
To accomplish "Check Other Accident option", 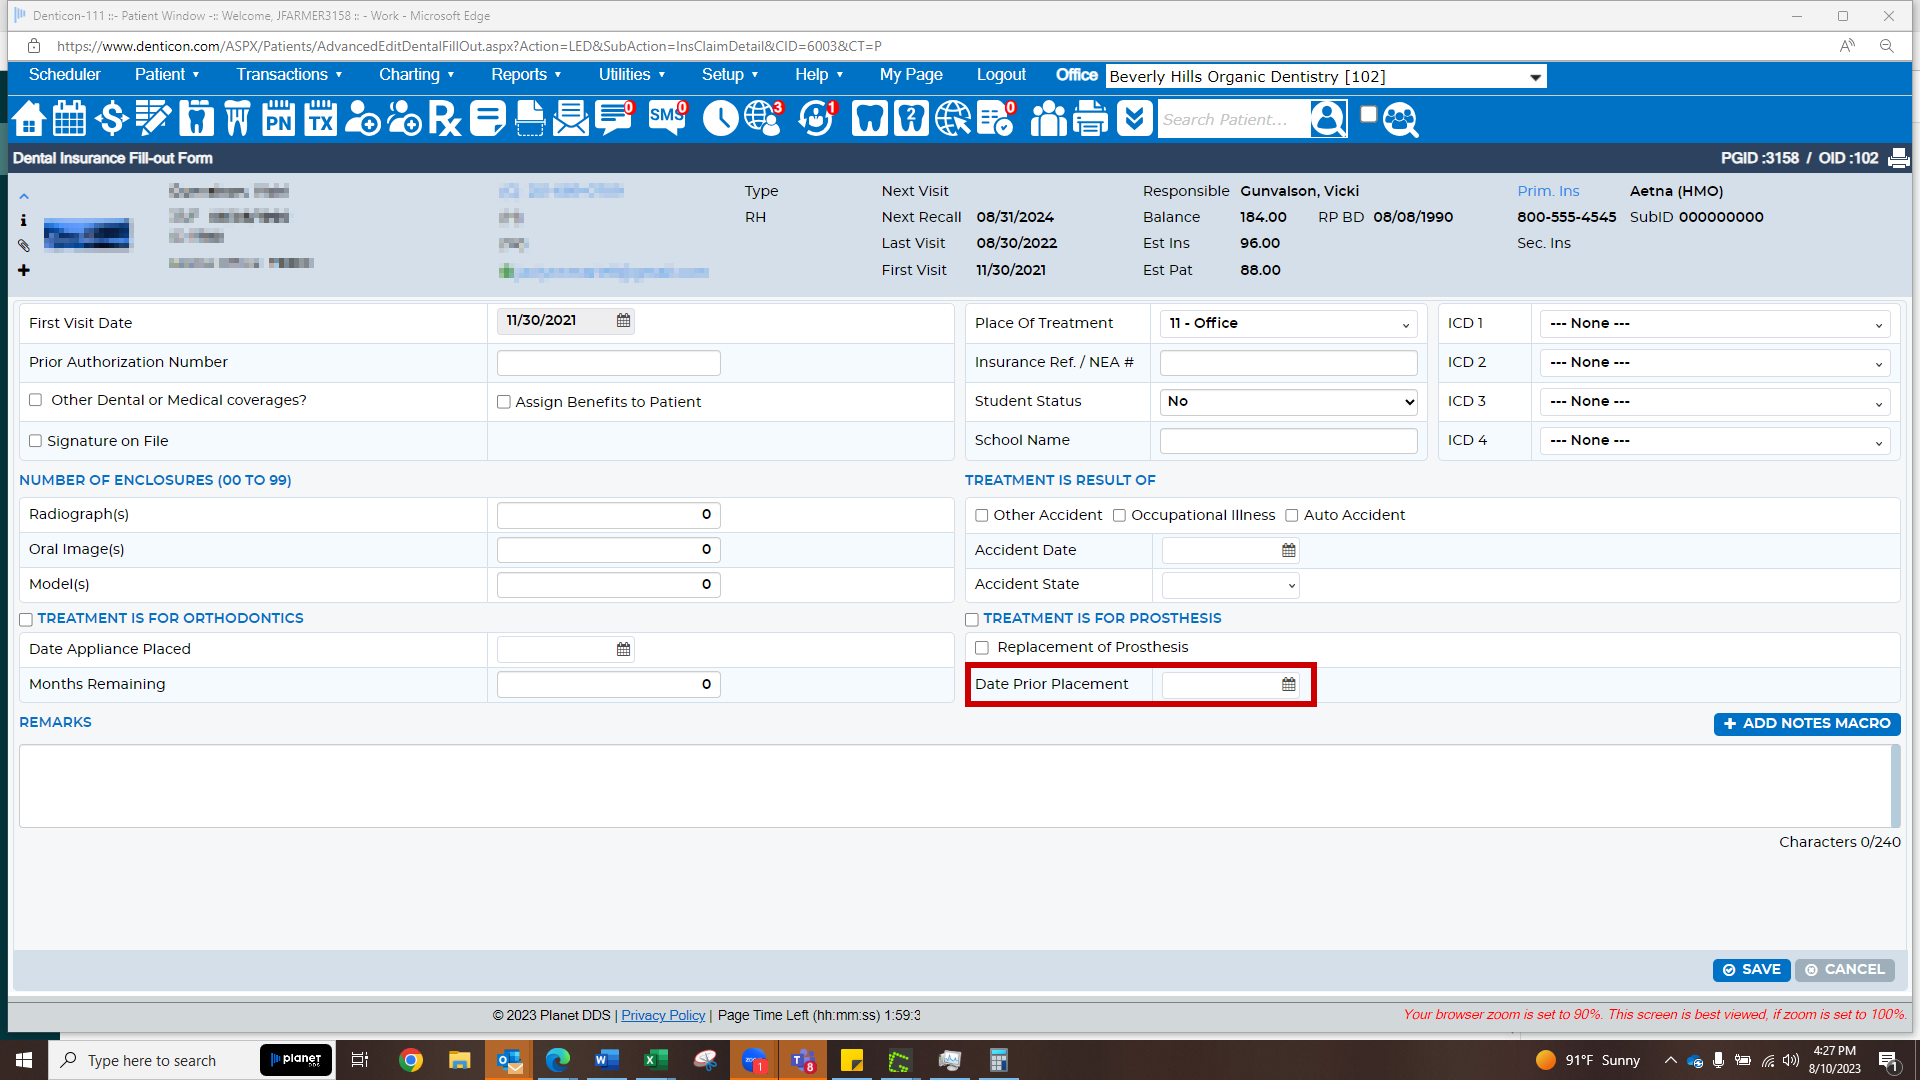I will coord(982,516).
